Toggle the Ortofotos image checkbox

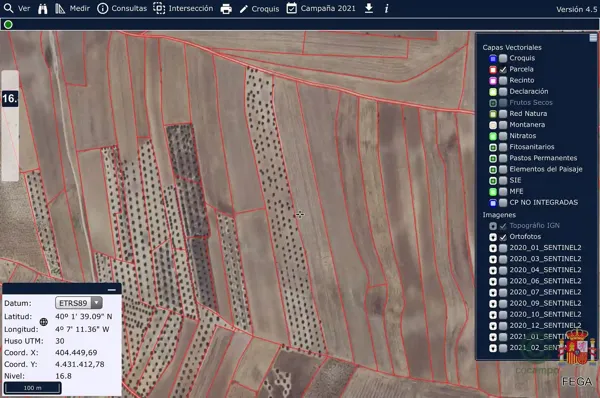503,237
